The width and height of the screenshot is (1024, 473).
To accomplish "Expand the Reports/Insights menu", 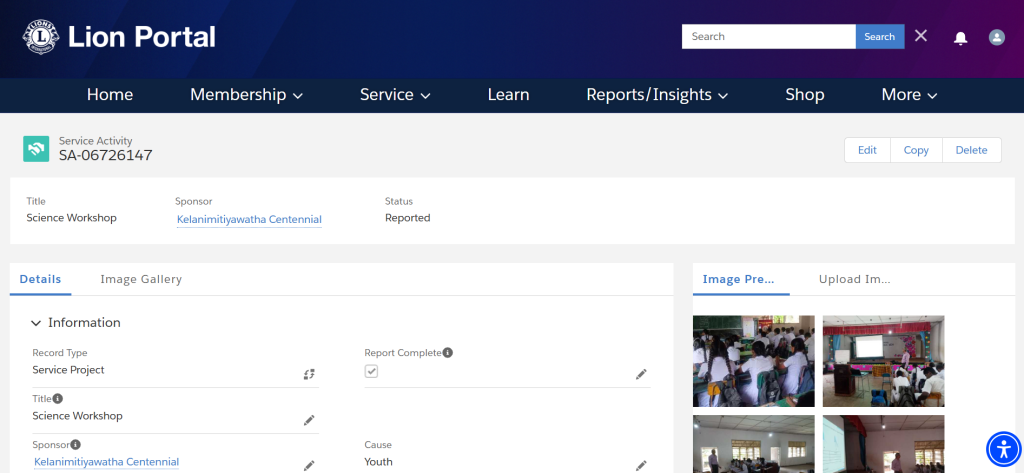I will [657, 95].
